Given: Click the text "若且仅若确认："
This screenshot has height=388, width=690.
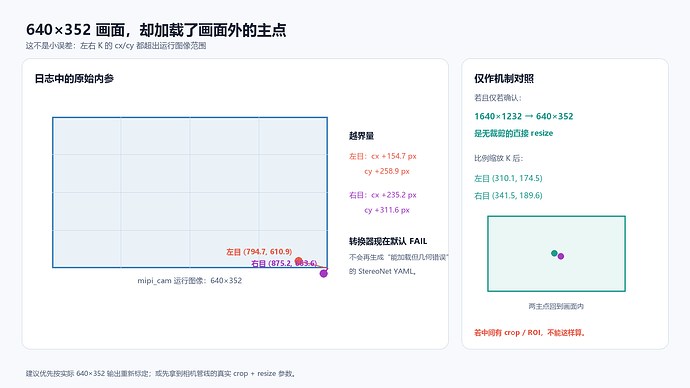Looking at the screenshot, I should pos(498,98).
